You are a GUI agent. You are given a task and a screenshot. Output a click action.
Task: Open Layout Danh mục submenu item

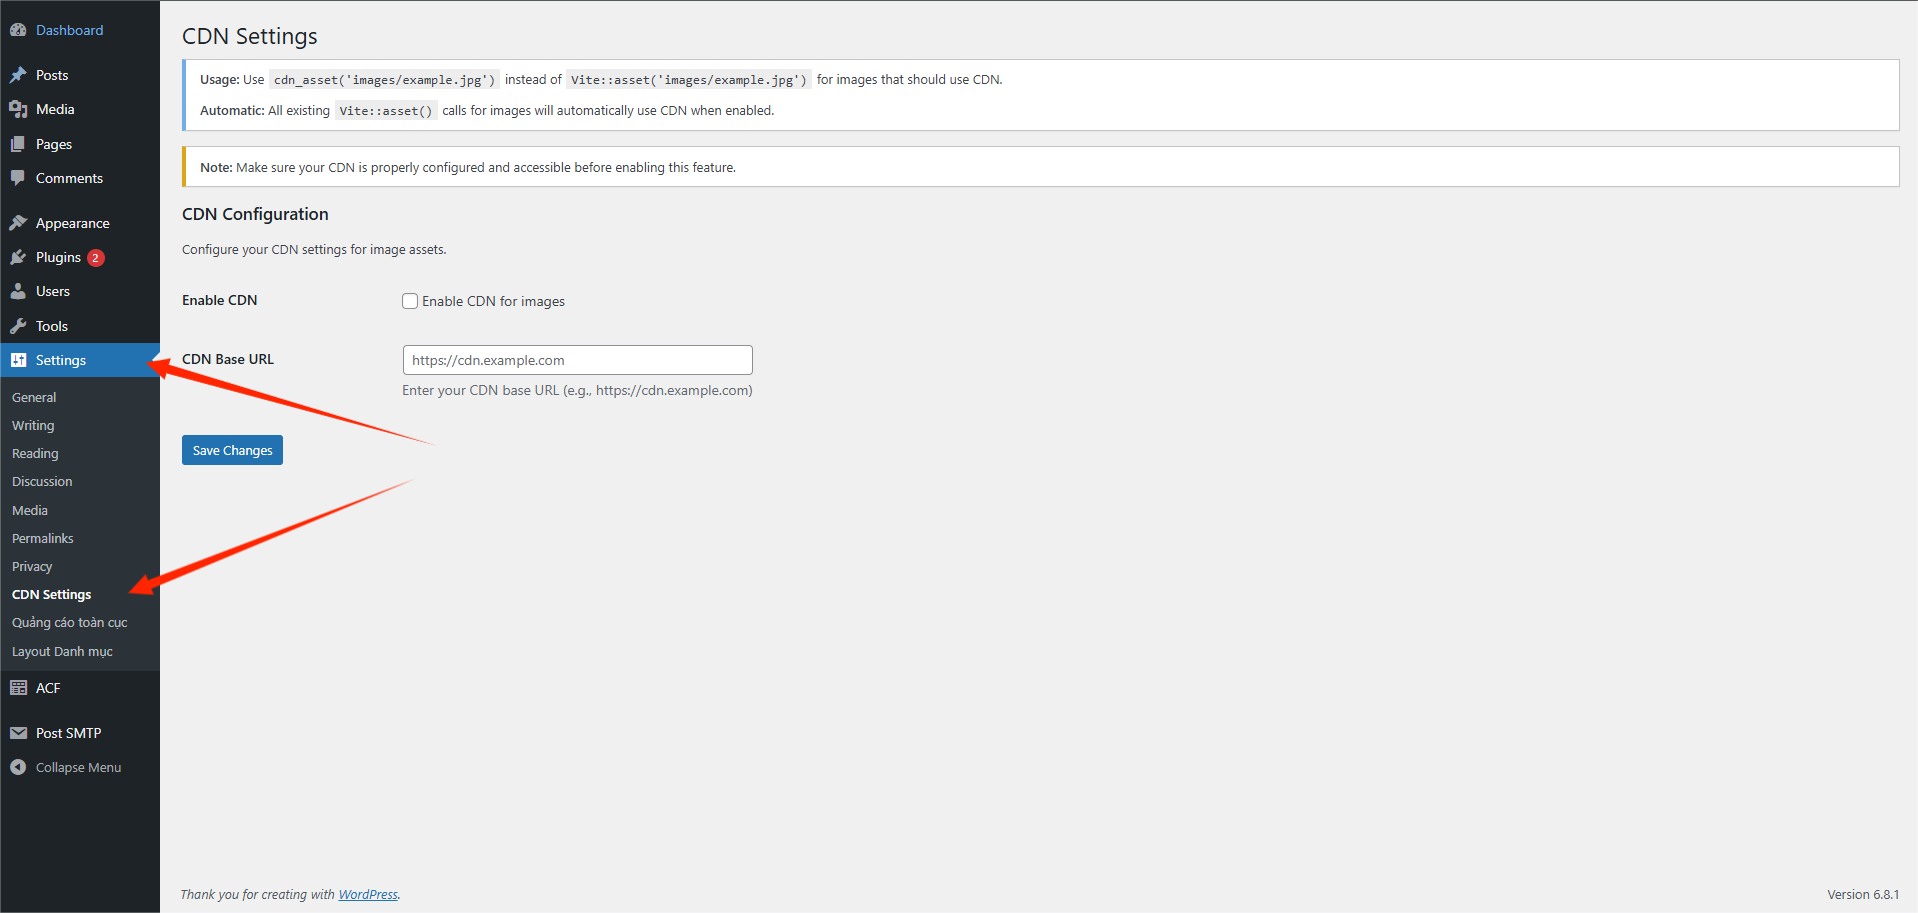point(62,651)
